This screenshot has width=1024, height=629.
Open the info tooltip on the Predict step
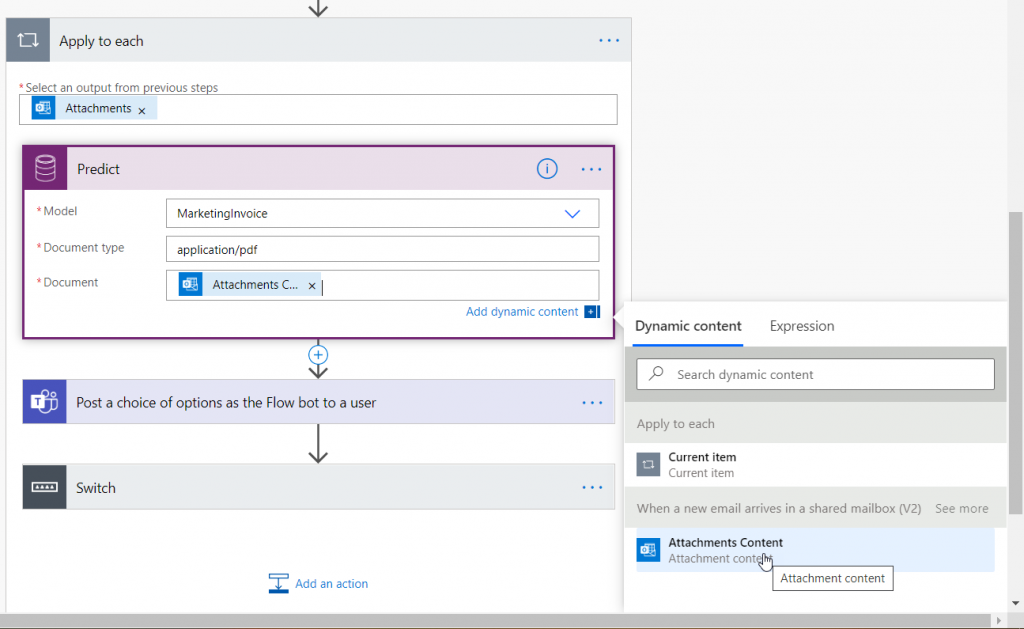pyautogui.click(x=547, y=168)
